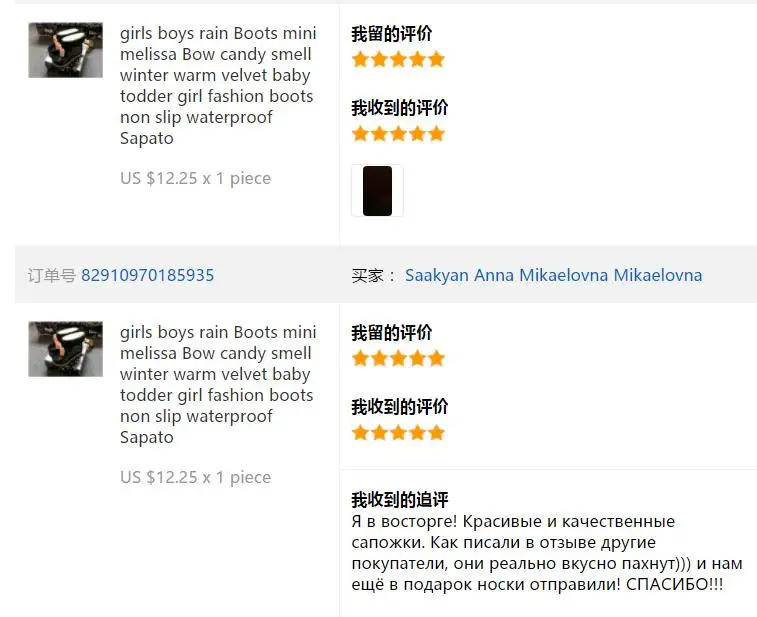The height and width of the screenshot is (617, 757).
Task: Click the first 'US $12.25 x 1 piece' price
Action: [196, 178]
